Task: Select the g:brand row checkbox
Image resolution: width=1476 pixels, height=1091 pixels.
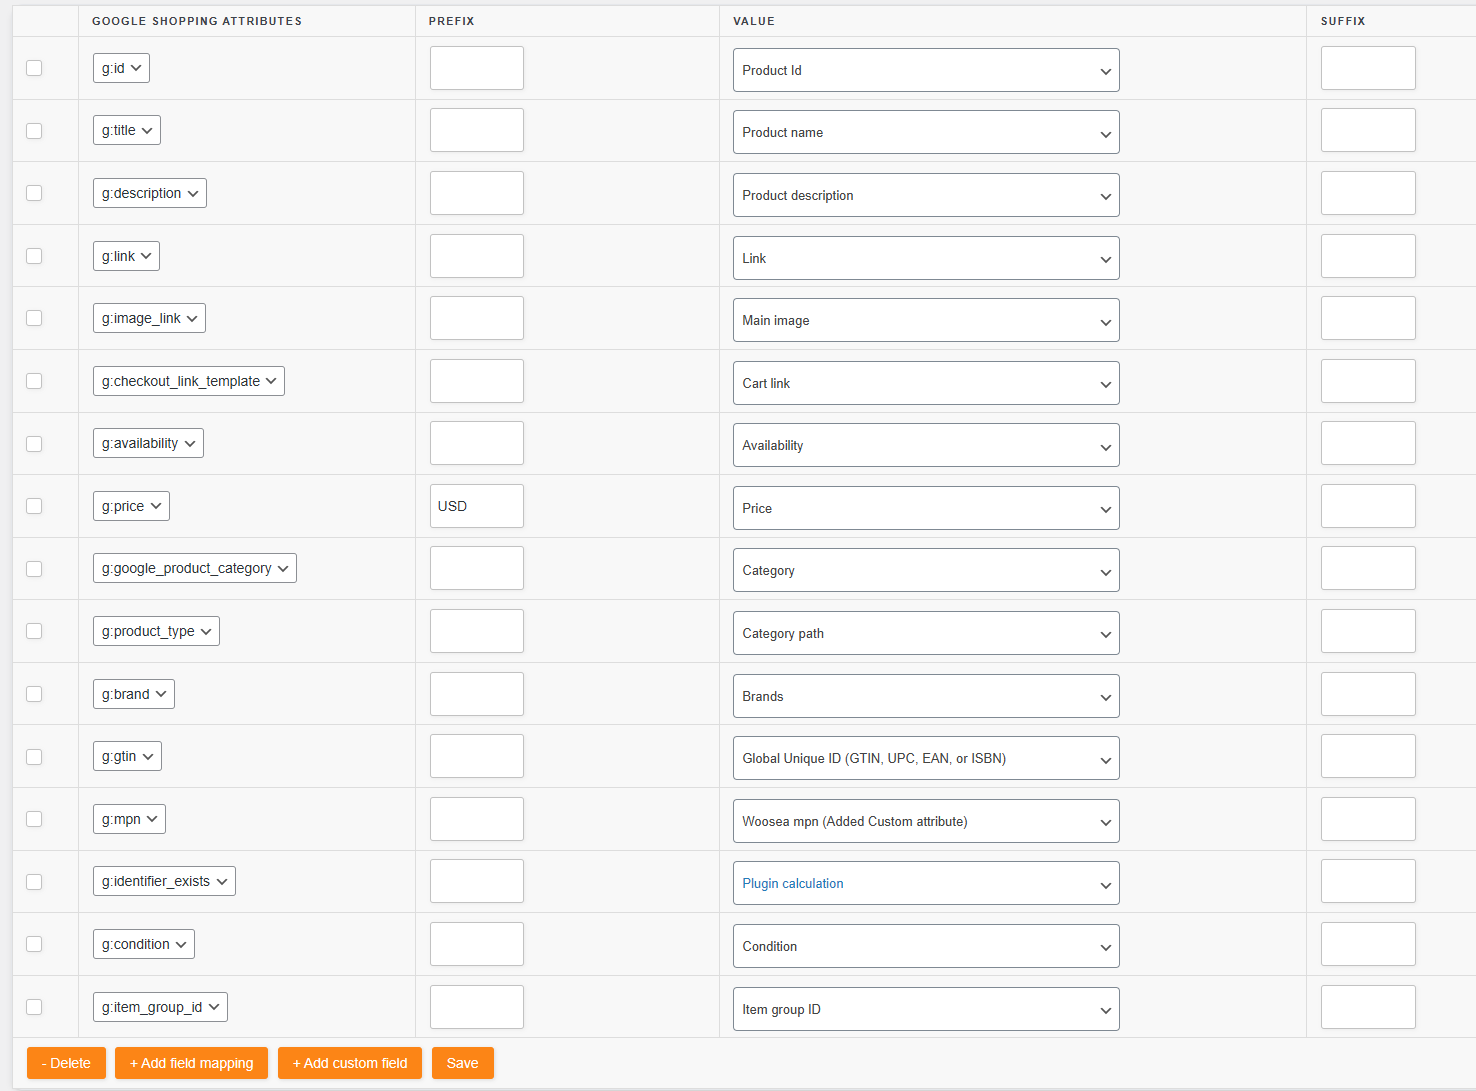Action: 34,694
